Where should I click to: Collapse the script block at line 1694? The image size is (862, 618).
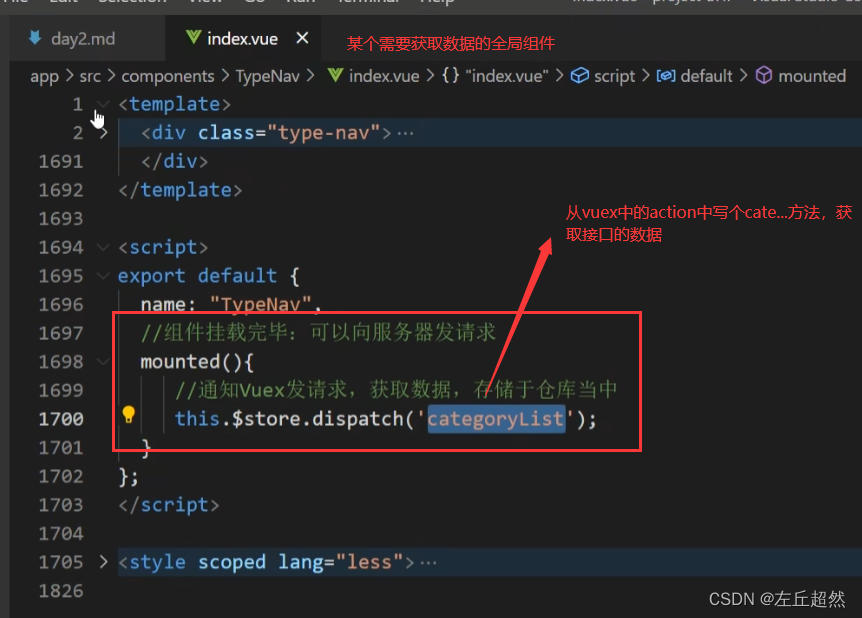coord(103,247)
